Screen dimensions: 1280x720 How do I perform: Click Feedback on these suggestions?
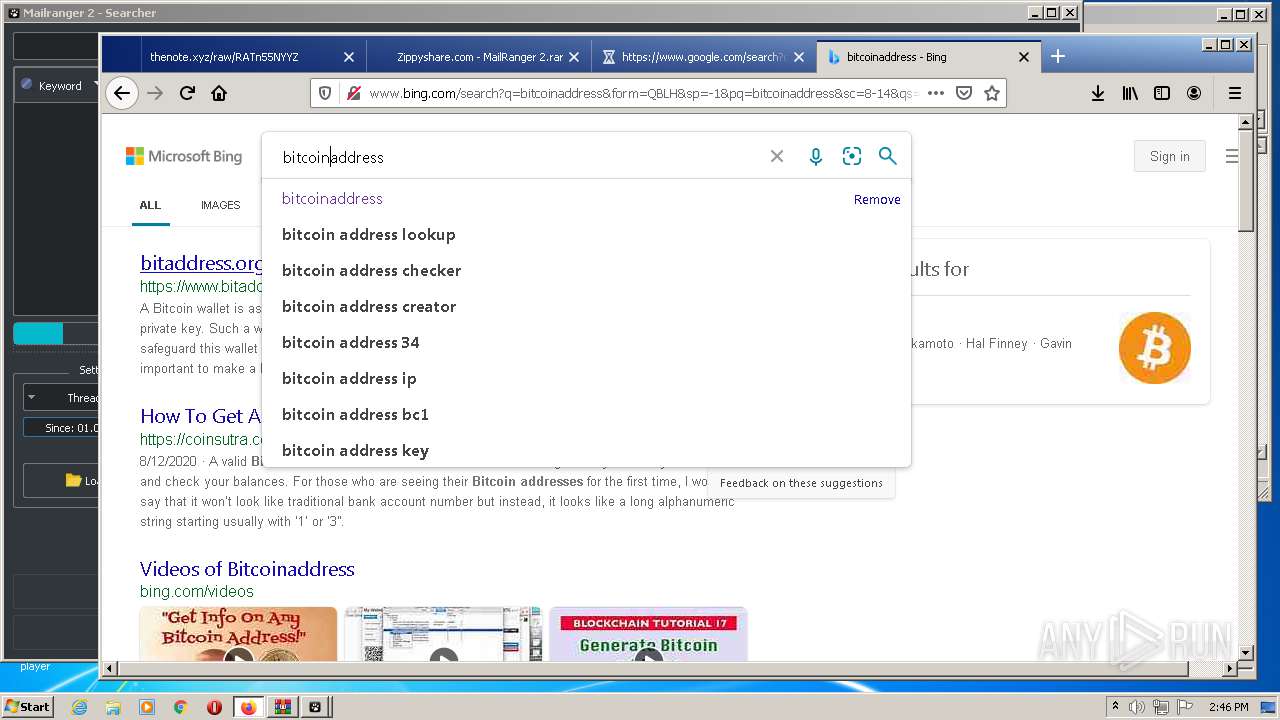(x=801, y=483)
